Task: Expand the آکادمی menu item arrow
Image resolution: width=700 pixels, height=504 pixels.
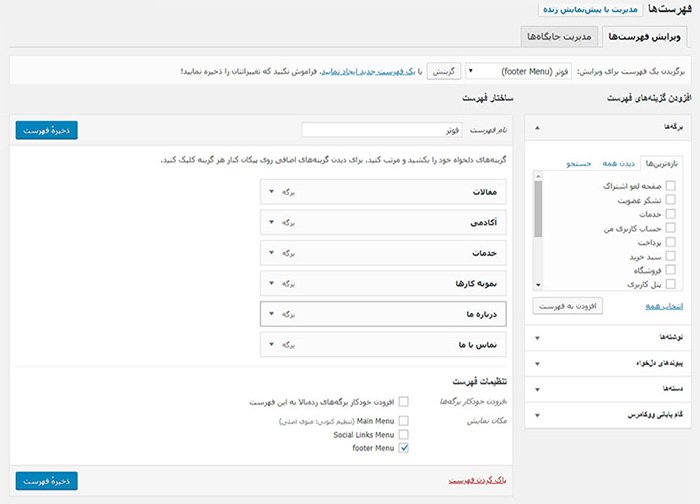Action: coord(271,222)
